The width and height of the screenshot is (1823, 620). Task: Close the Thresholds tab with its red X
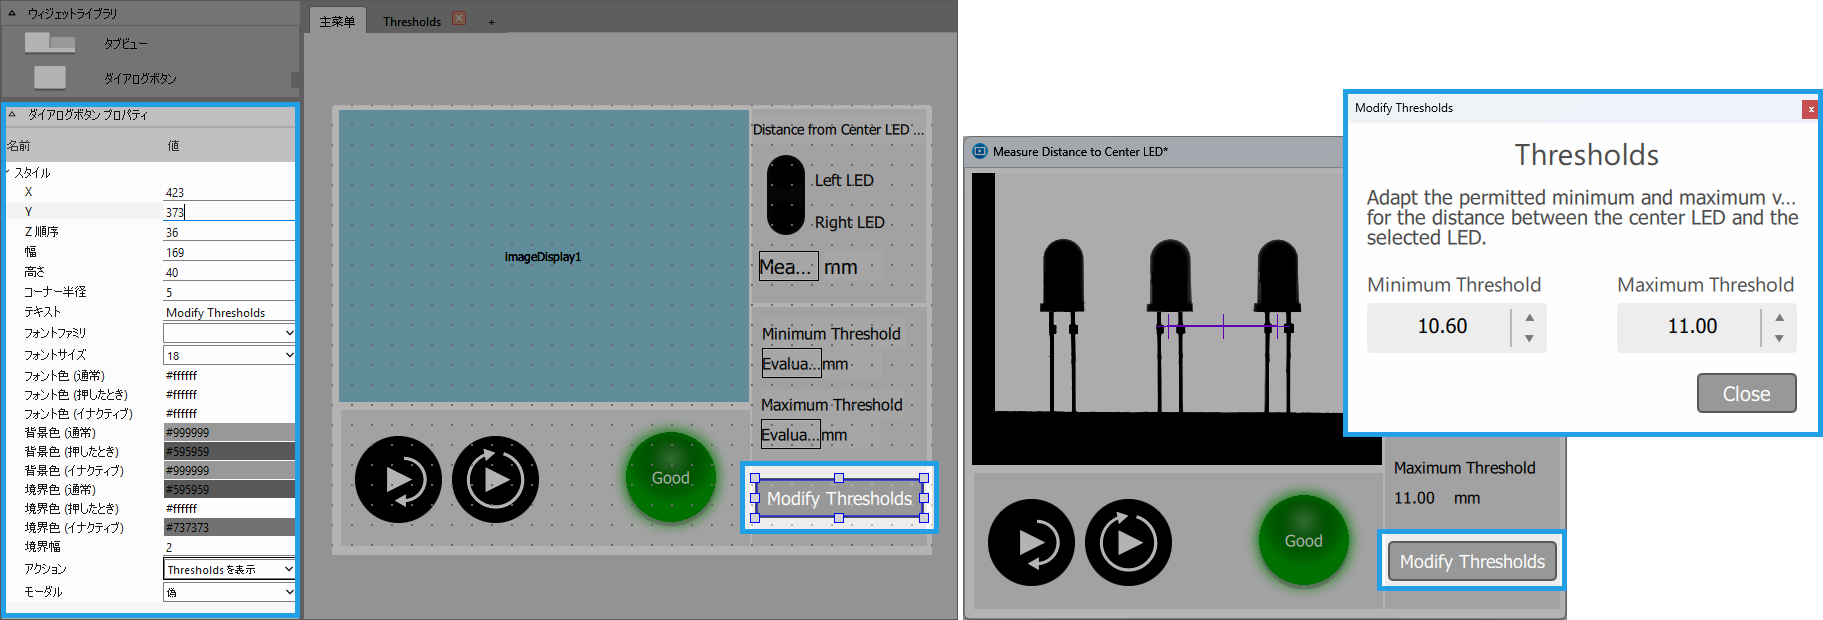(x=459, y=19)
